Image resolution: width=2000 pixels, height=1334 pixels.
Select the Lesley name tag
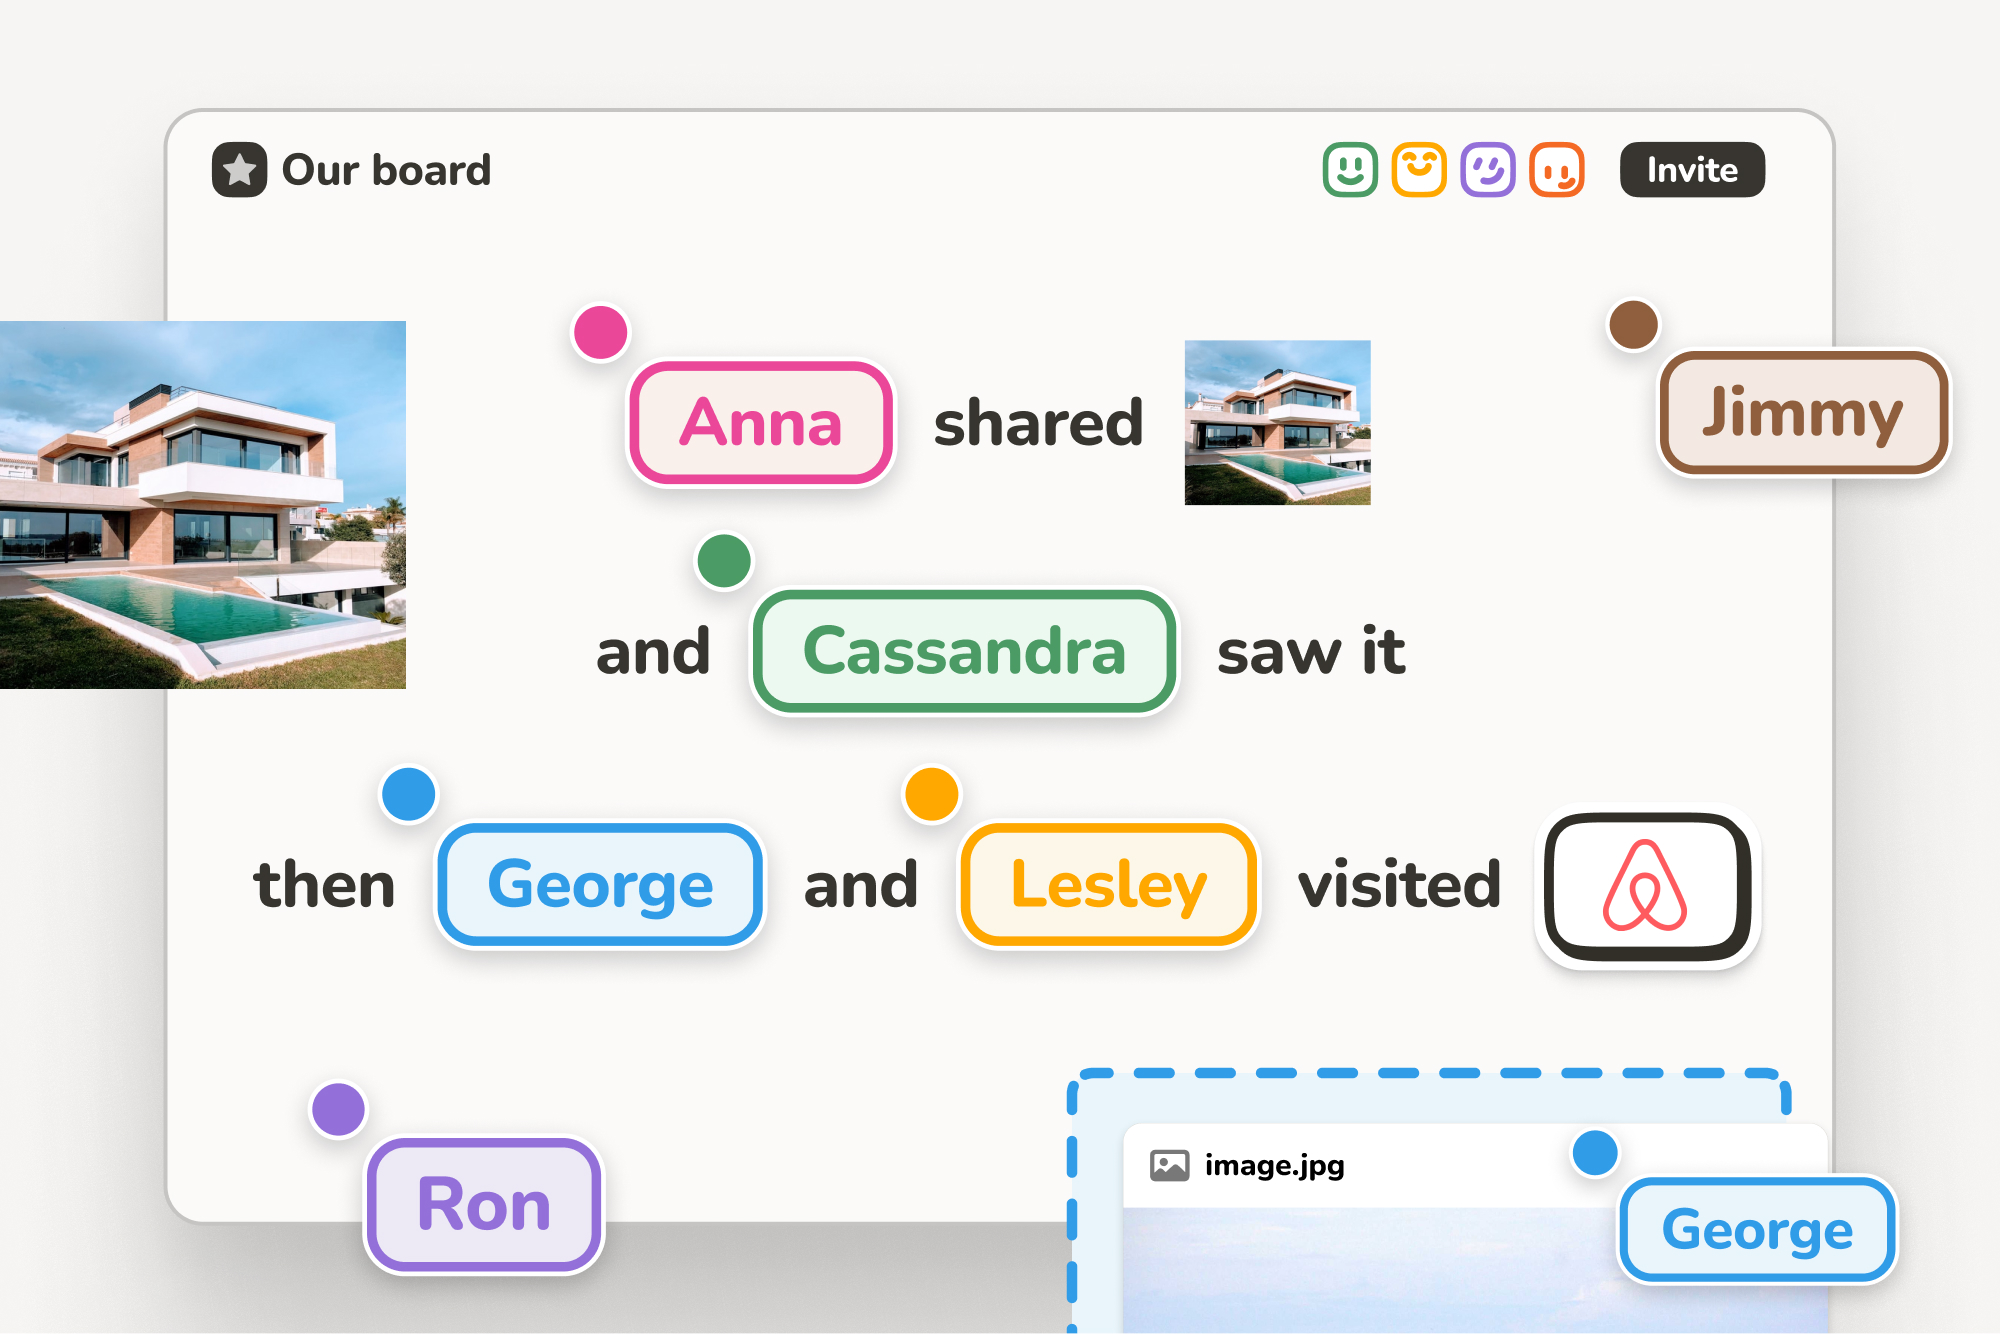pos(1108,885)
